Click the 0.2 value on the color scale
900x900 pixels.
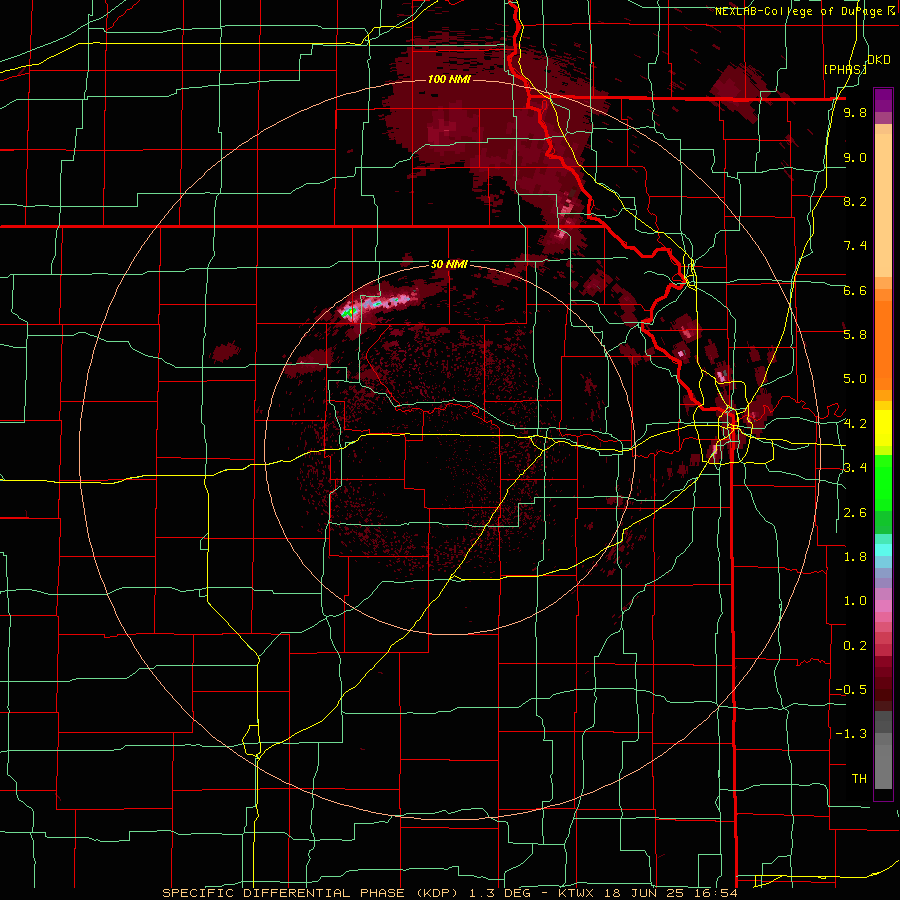855,646
